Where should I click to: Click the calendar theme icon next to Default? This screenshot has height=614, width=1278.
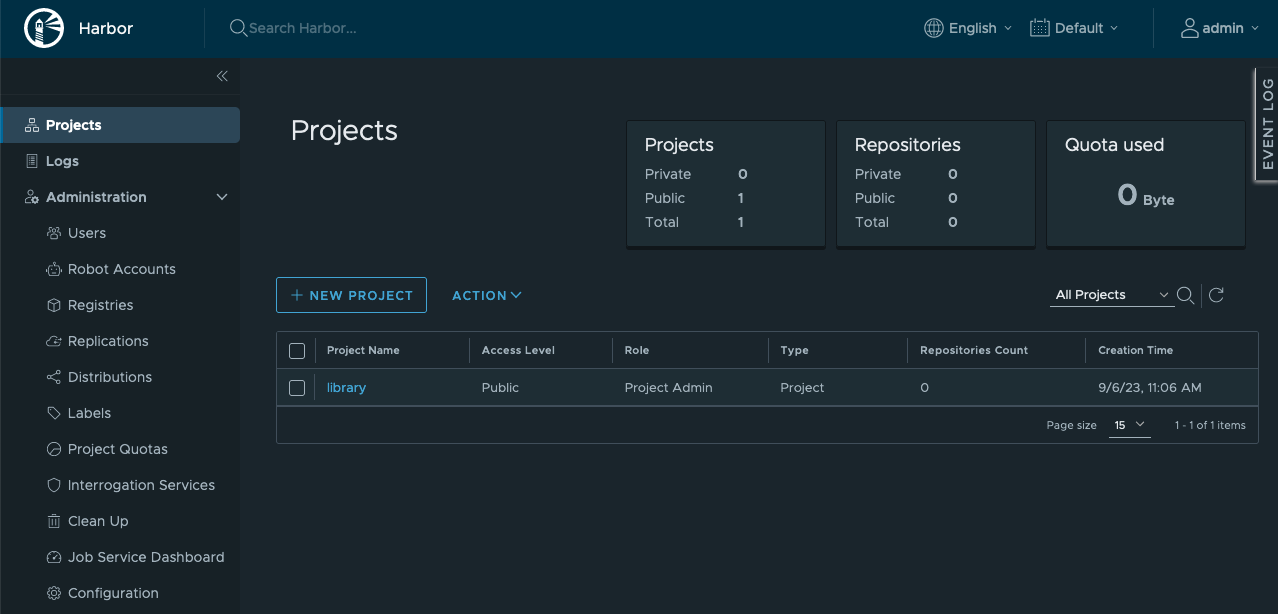coord(1039,28)
